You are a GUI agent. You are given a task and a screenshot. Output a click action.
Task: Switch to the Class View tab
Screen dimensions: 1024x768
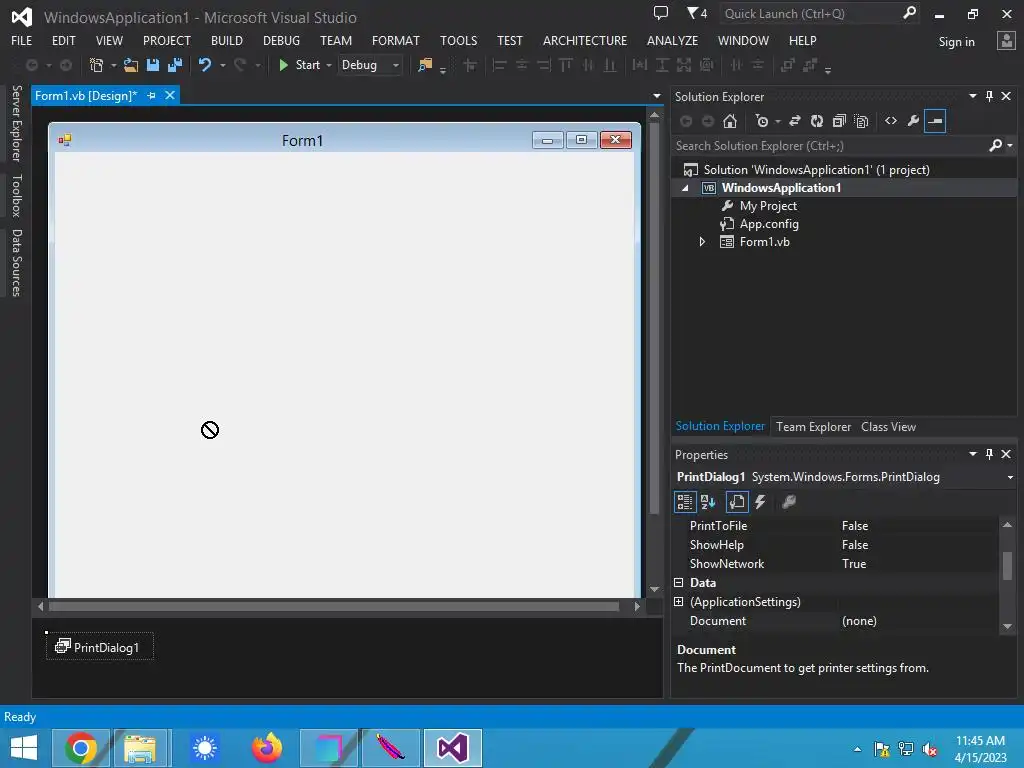point(888,426)
